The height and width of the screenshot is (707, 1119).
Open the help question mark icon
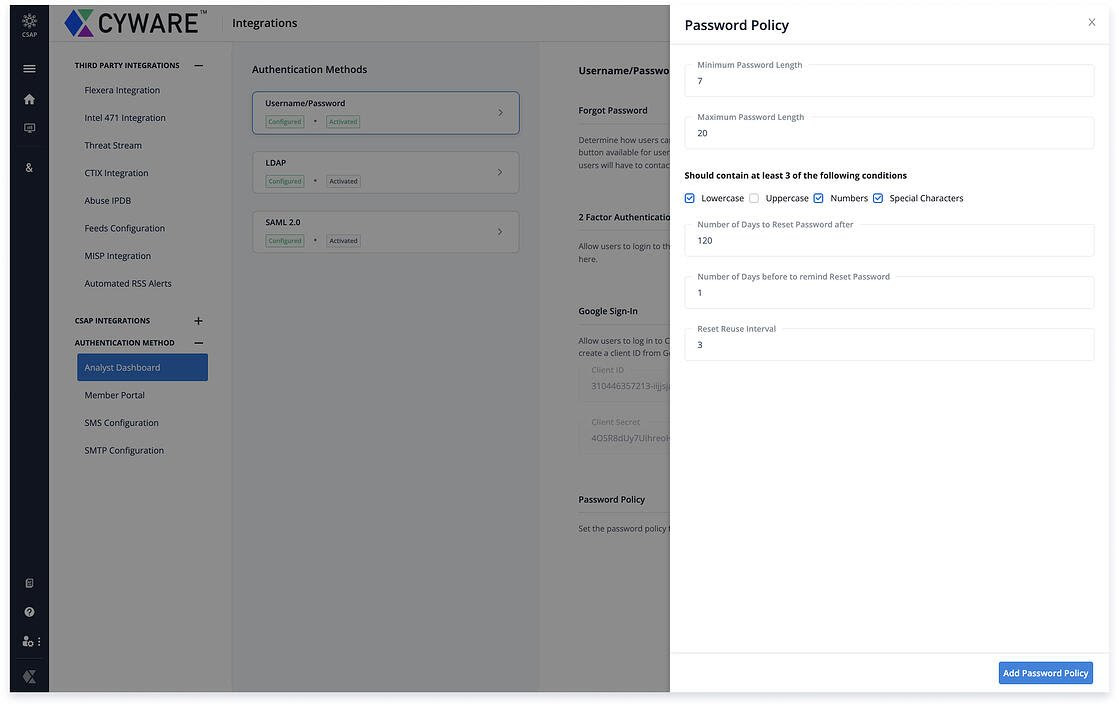(x=29, y=612)
